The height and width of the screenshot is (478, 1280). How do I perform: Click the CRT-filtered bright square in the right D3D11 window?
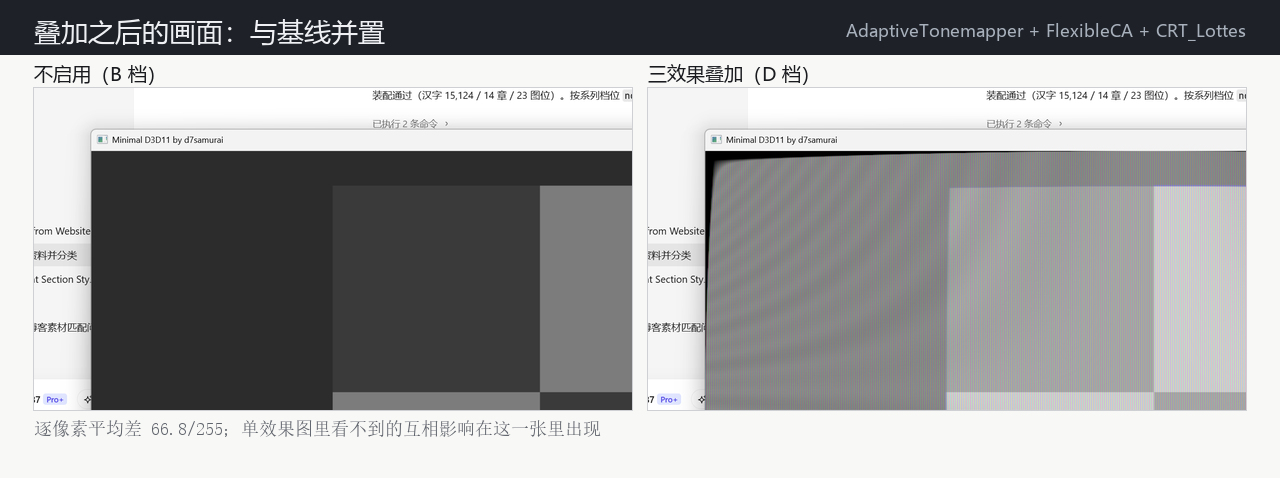point(1200,288)
